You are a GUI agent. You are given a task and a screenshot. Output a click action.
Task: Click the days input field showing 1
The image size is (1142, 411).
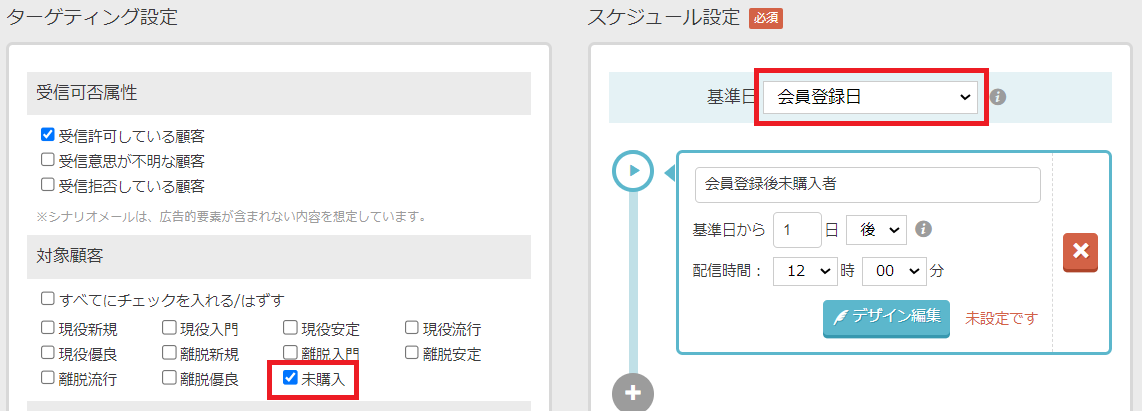coord(797,229)
